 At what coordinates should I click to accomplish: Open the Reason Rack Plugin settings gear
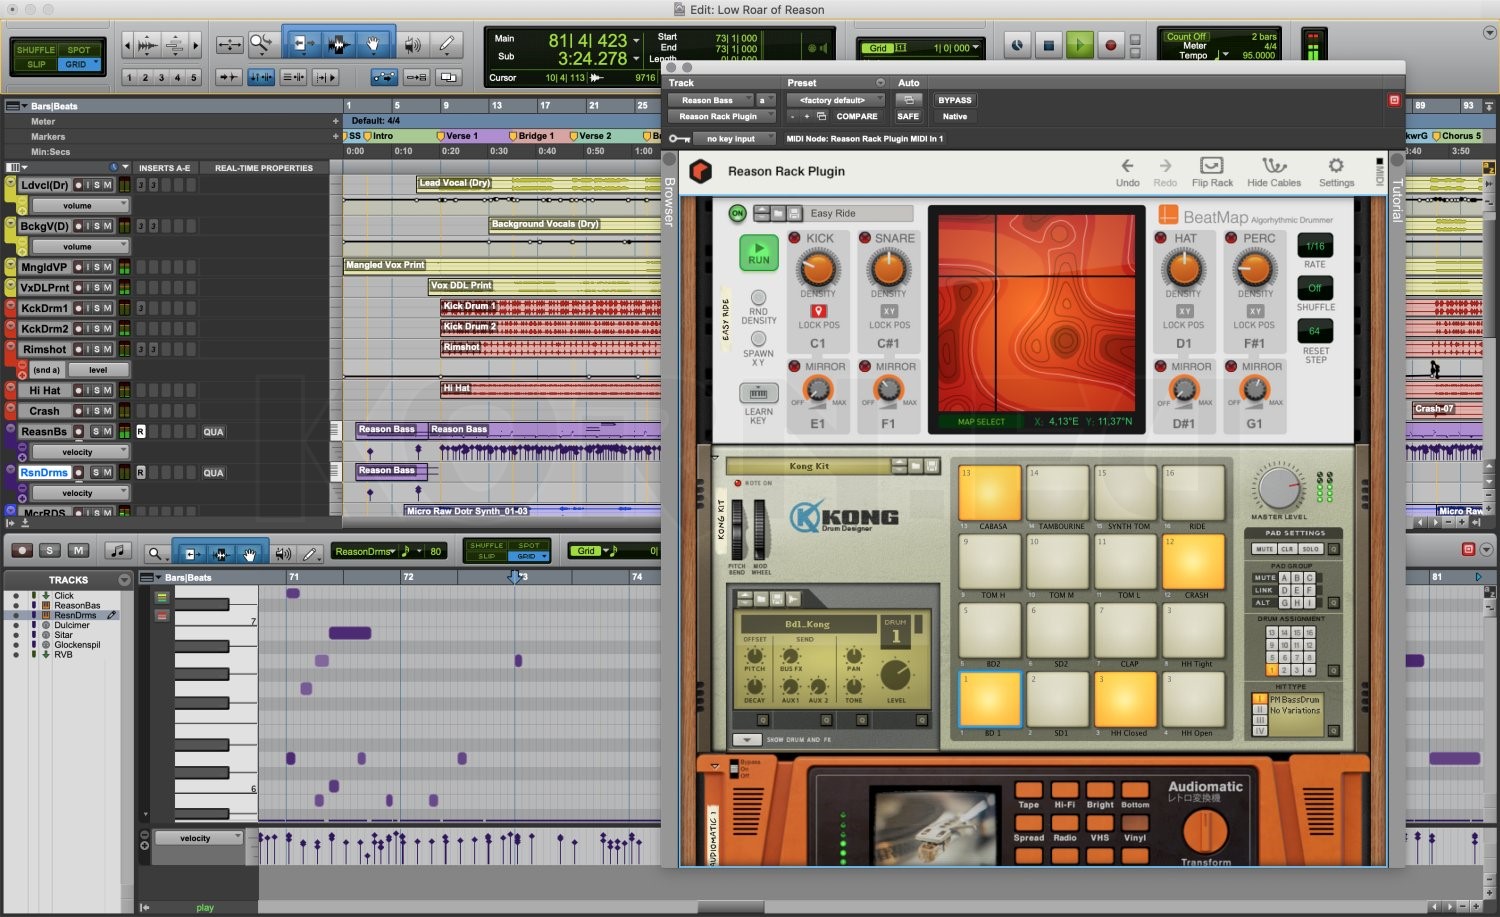pyautogui.click(x=1336, y=170)
